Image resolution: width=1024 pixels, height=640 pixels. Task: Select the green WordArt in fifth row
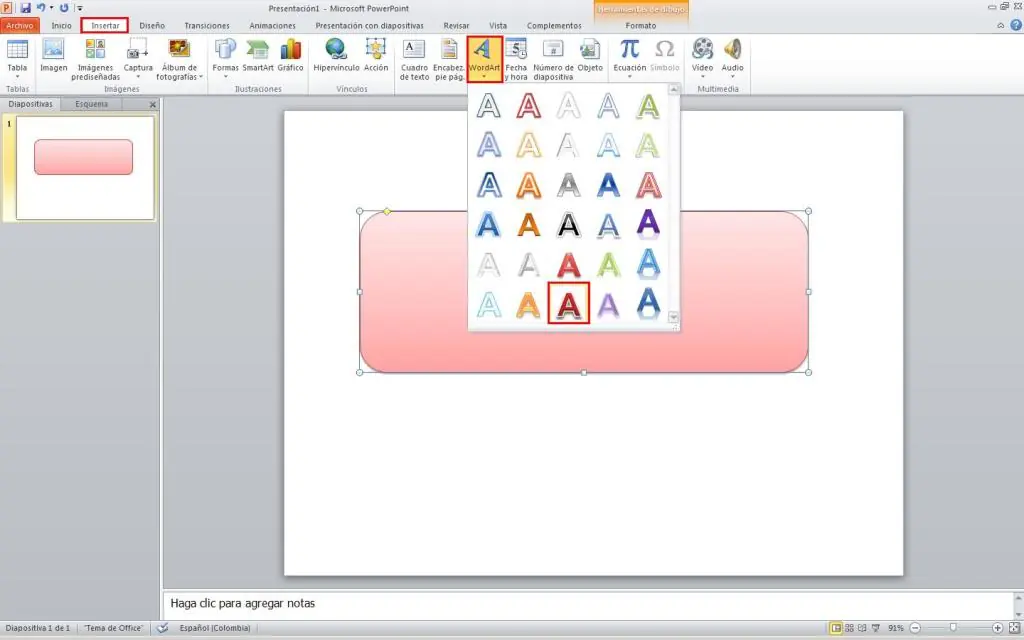coord(608,264)
